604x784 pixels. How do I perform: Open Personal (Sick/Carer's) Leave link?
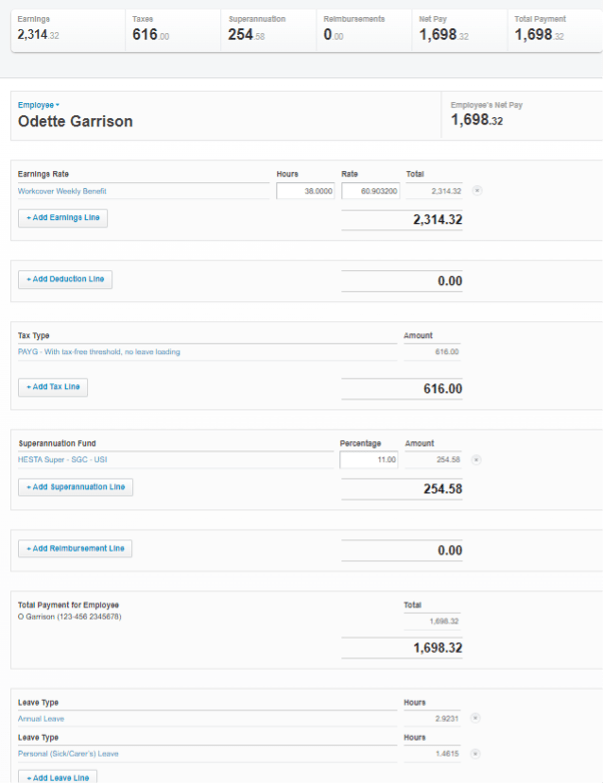[68, 754]
